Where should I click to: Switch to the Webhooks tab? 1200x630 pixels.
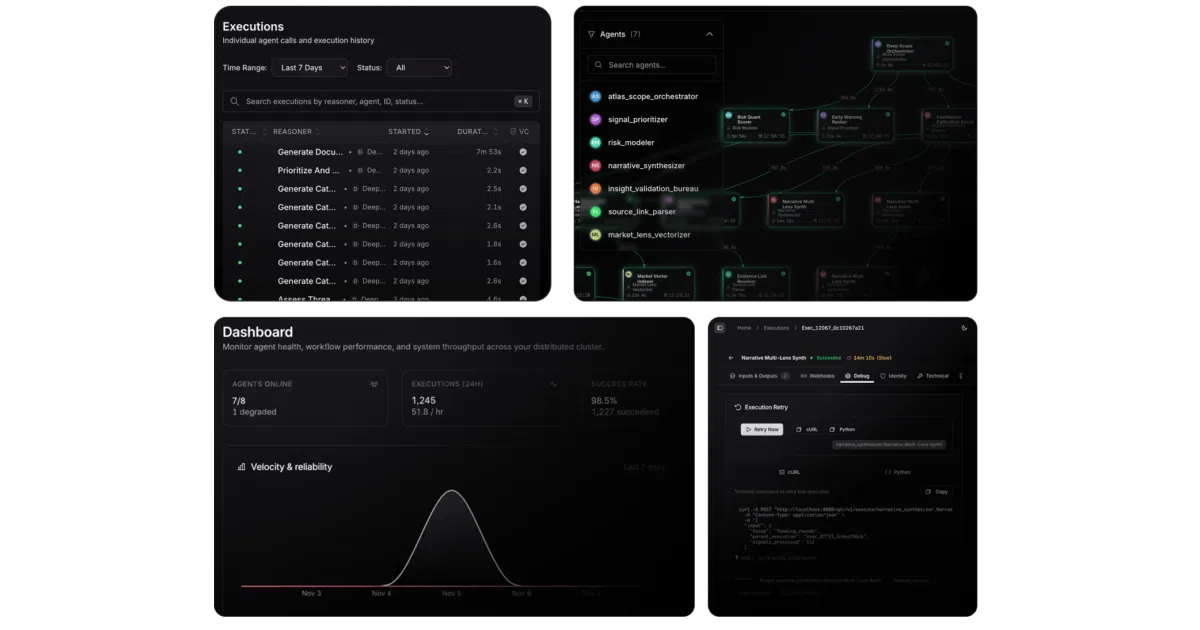coord(816,376)
